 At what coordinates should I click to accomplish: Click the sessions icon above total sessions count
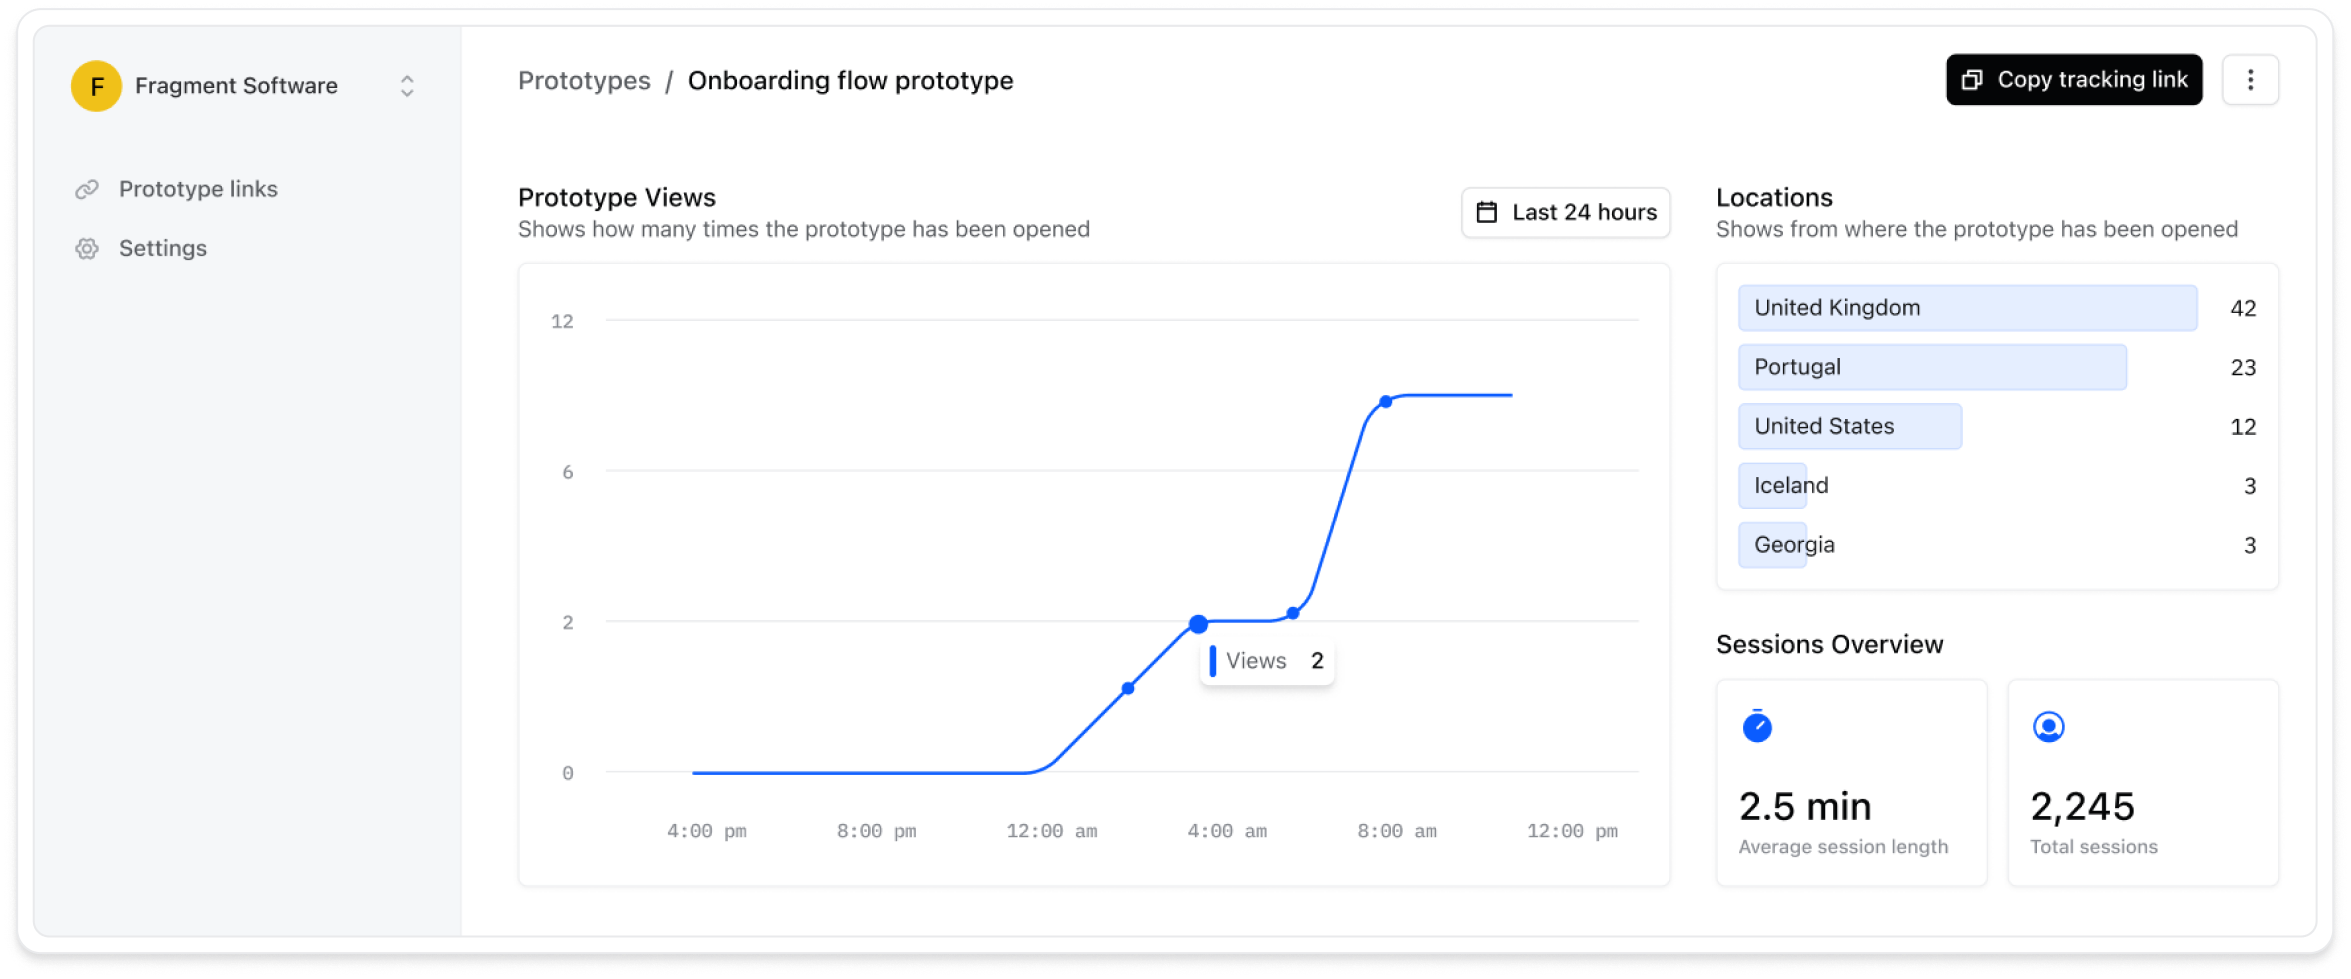pyautogui.click(x=2047, y=728)
